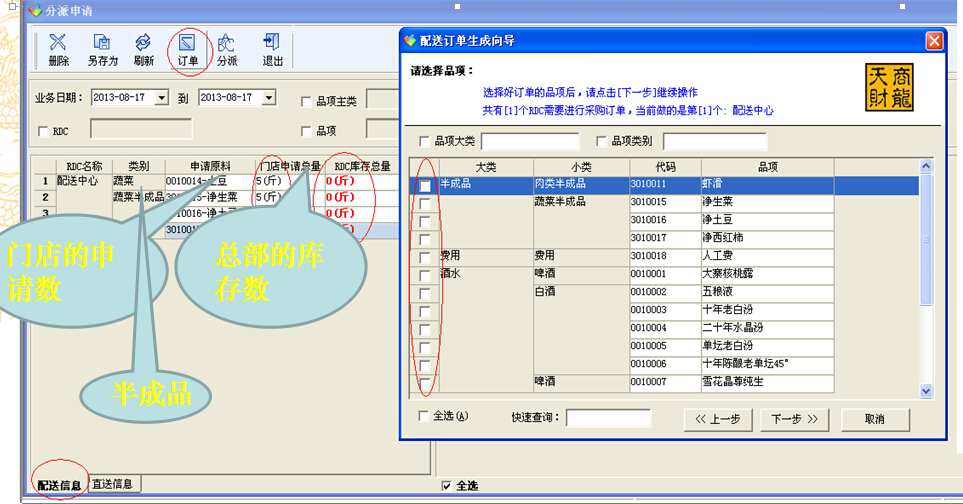This screenshot has width=963, height=504.
Task: Tick the RDC filter checkbox
Action: (x=42, y=131)
